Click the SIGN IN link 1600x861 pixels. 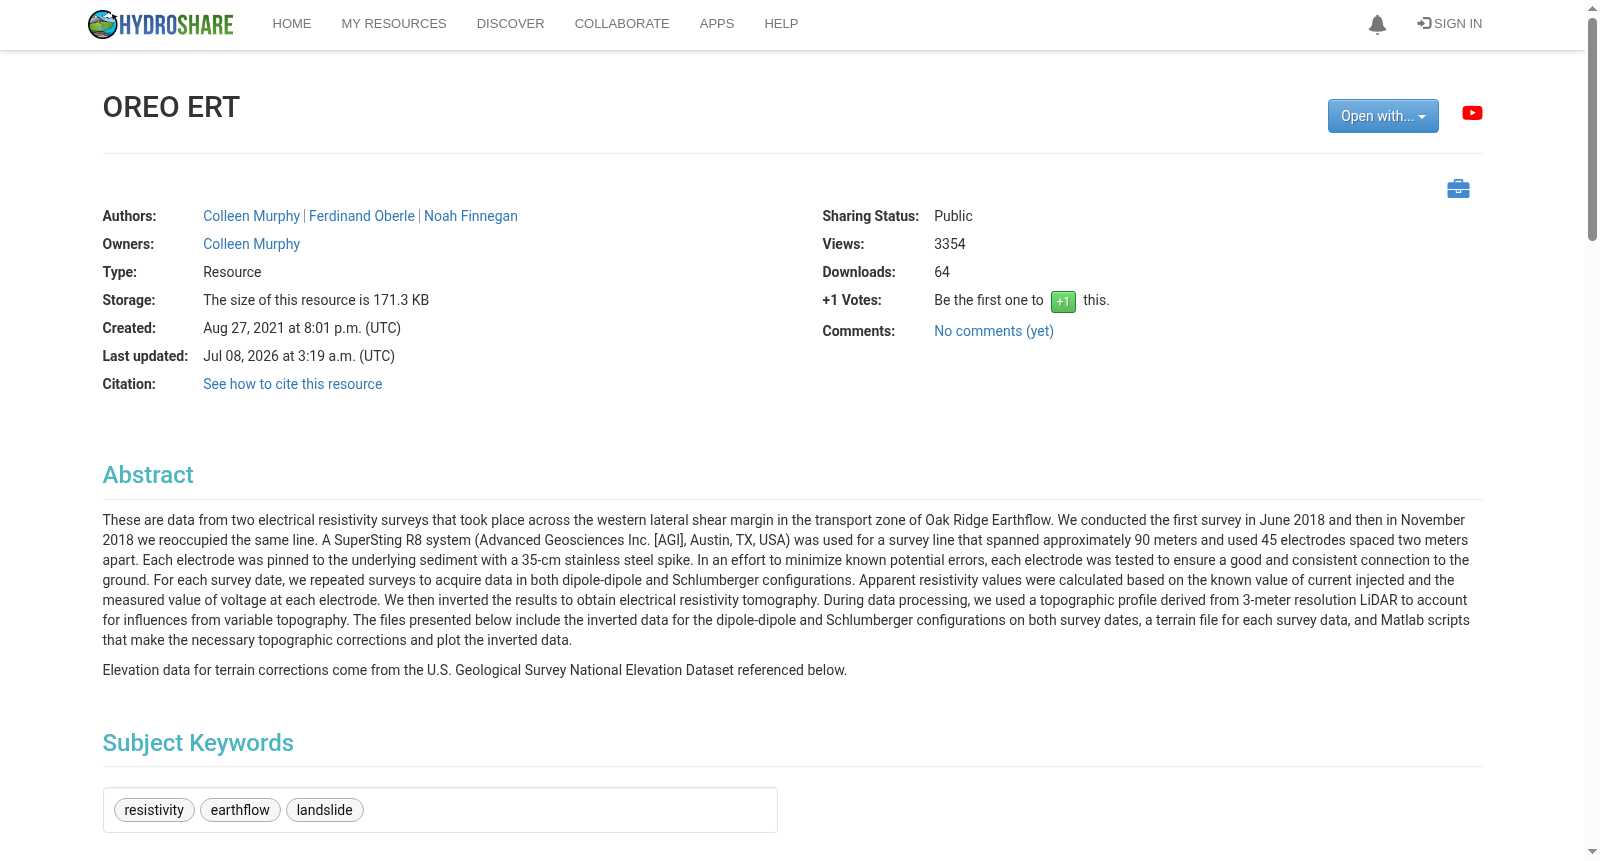pyautogui.click(x=1450, y=24)
